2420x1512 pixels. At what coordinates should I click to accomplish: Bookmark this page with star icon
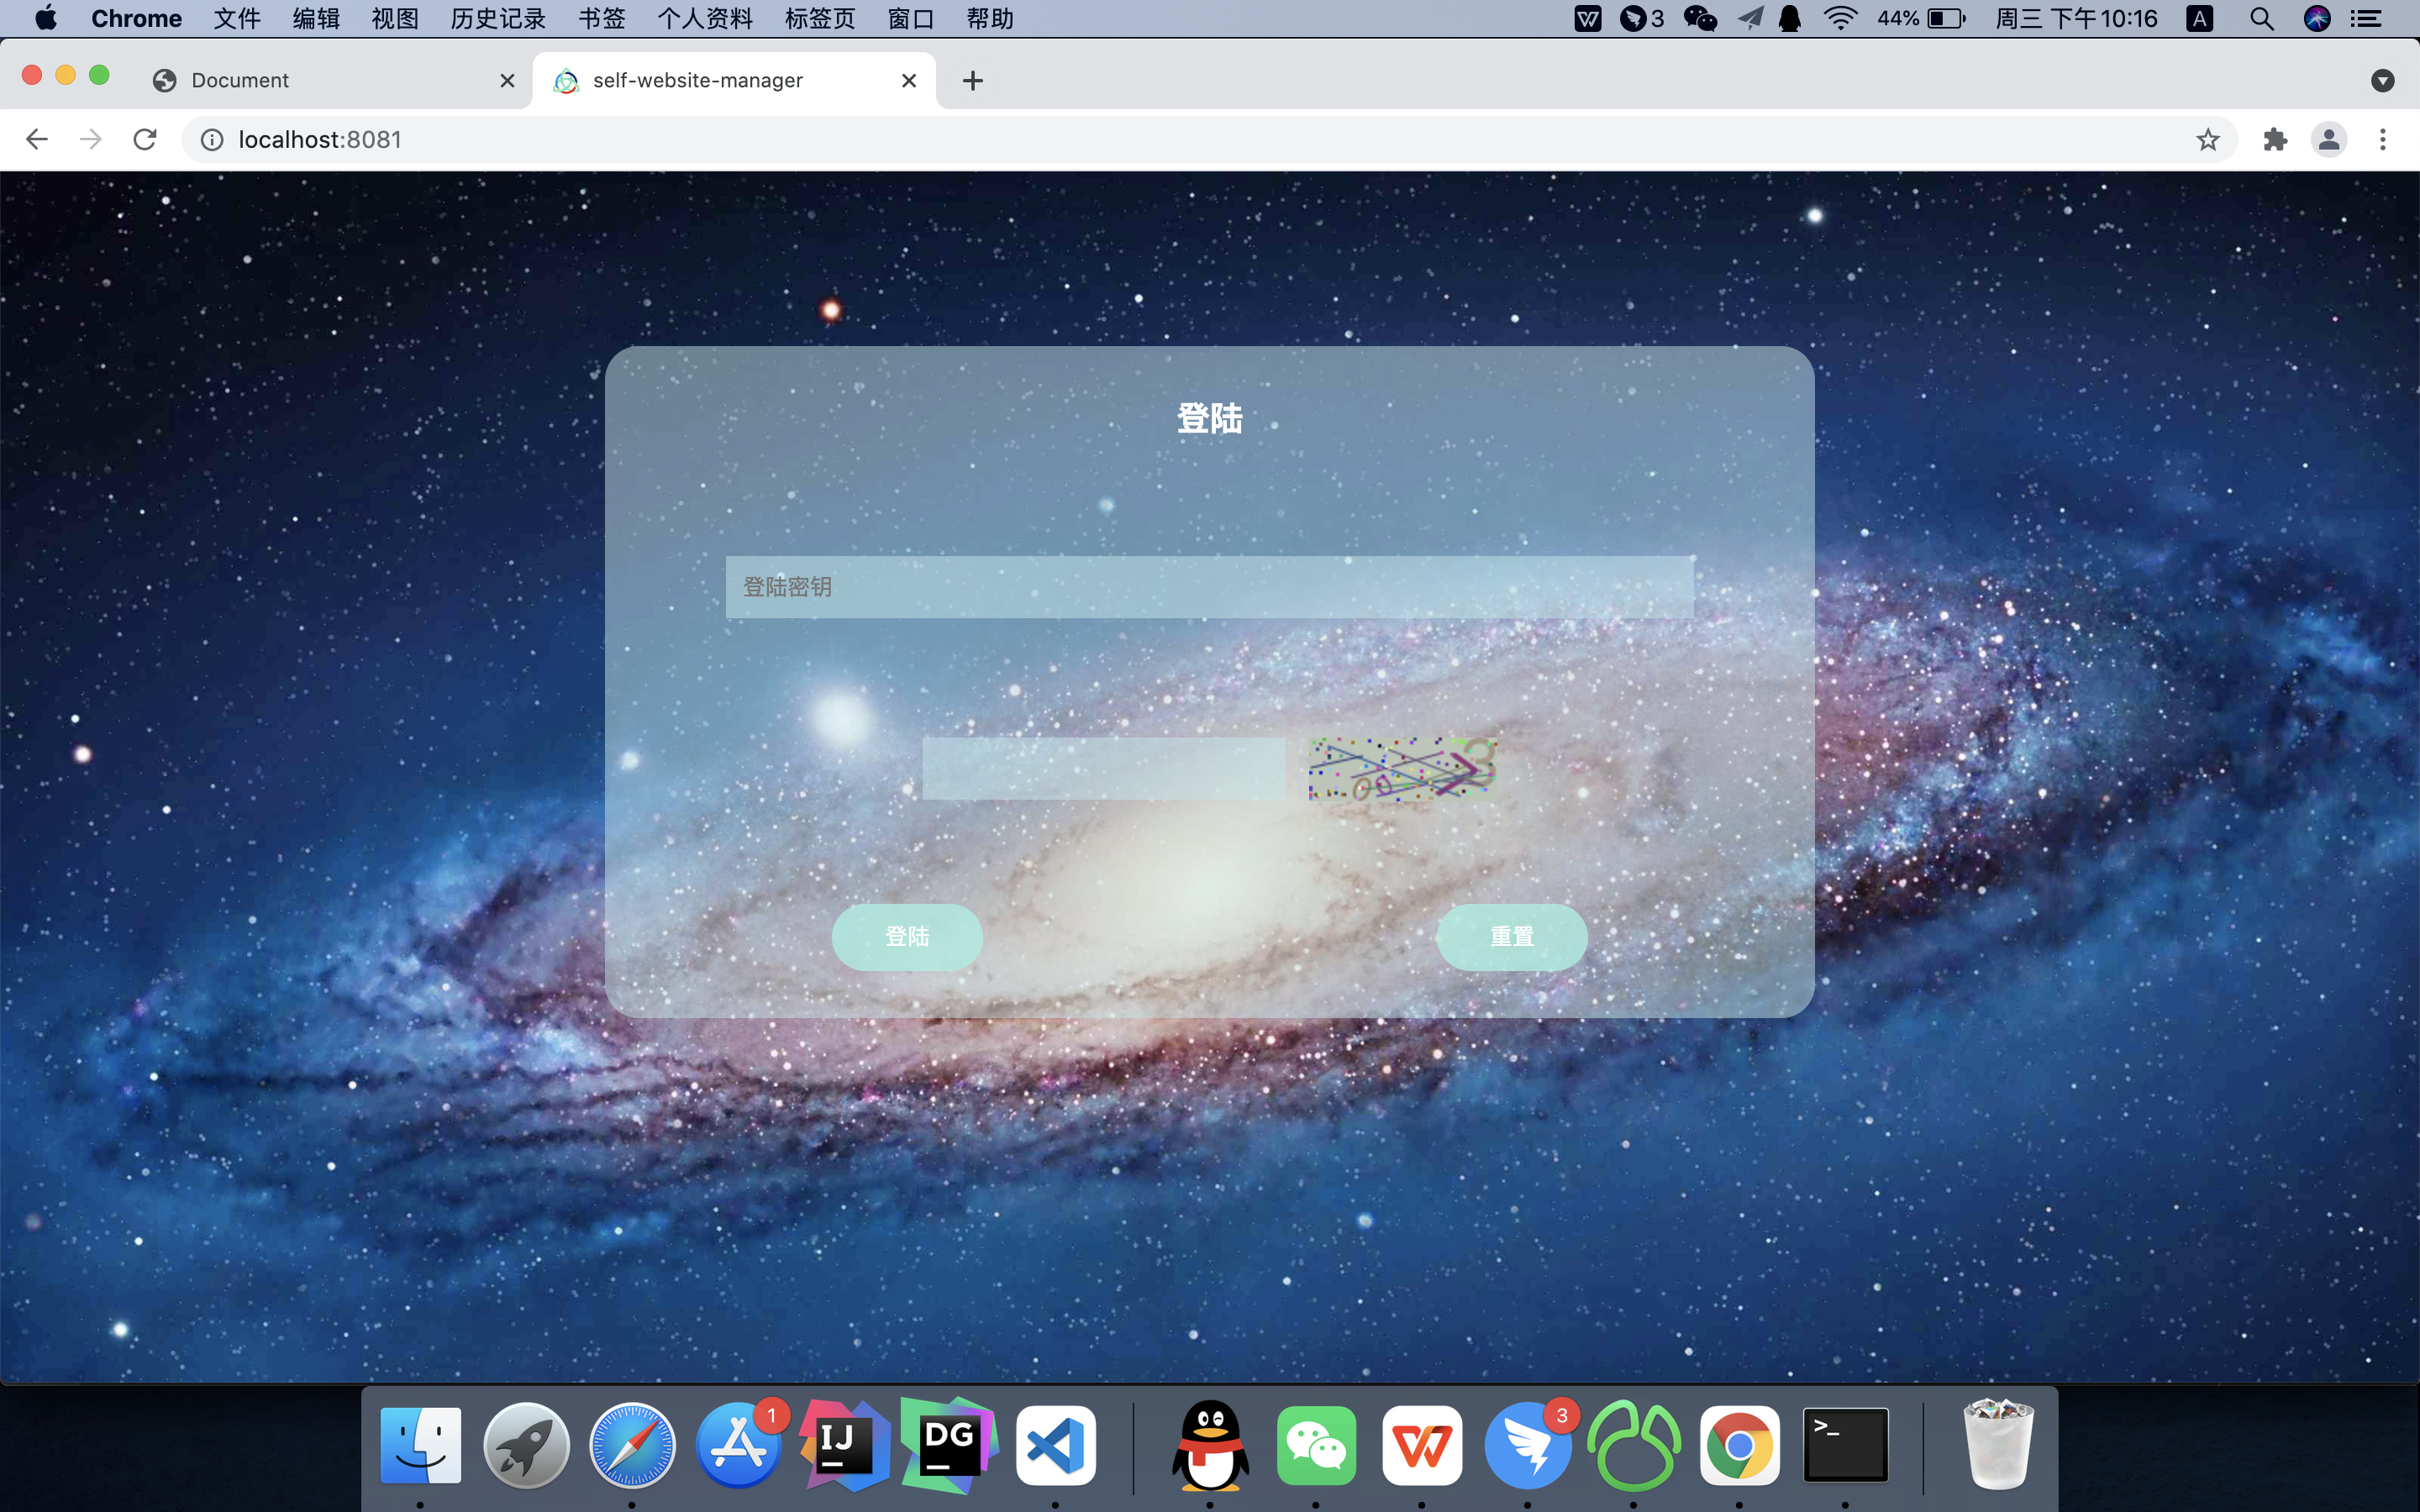click(x=2208, y=139)
